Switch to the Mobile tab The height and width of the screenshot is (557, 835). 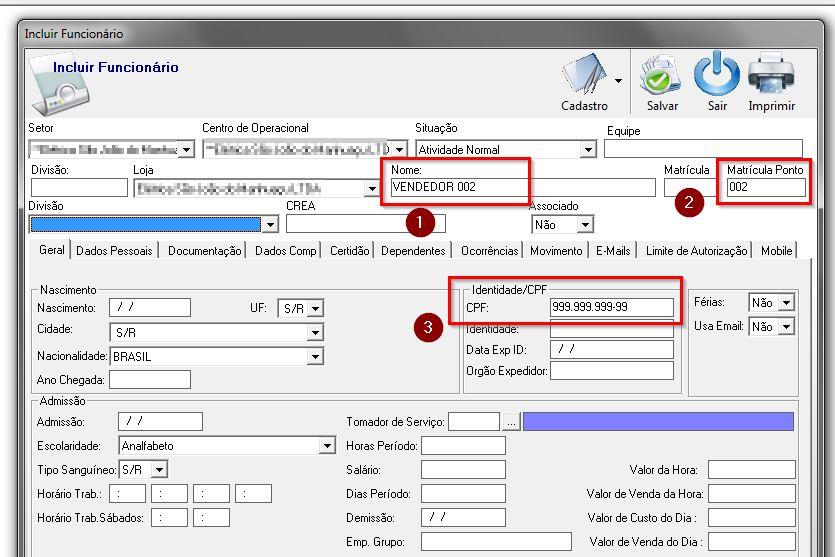pyautogui.click(x=776, y=251)
